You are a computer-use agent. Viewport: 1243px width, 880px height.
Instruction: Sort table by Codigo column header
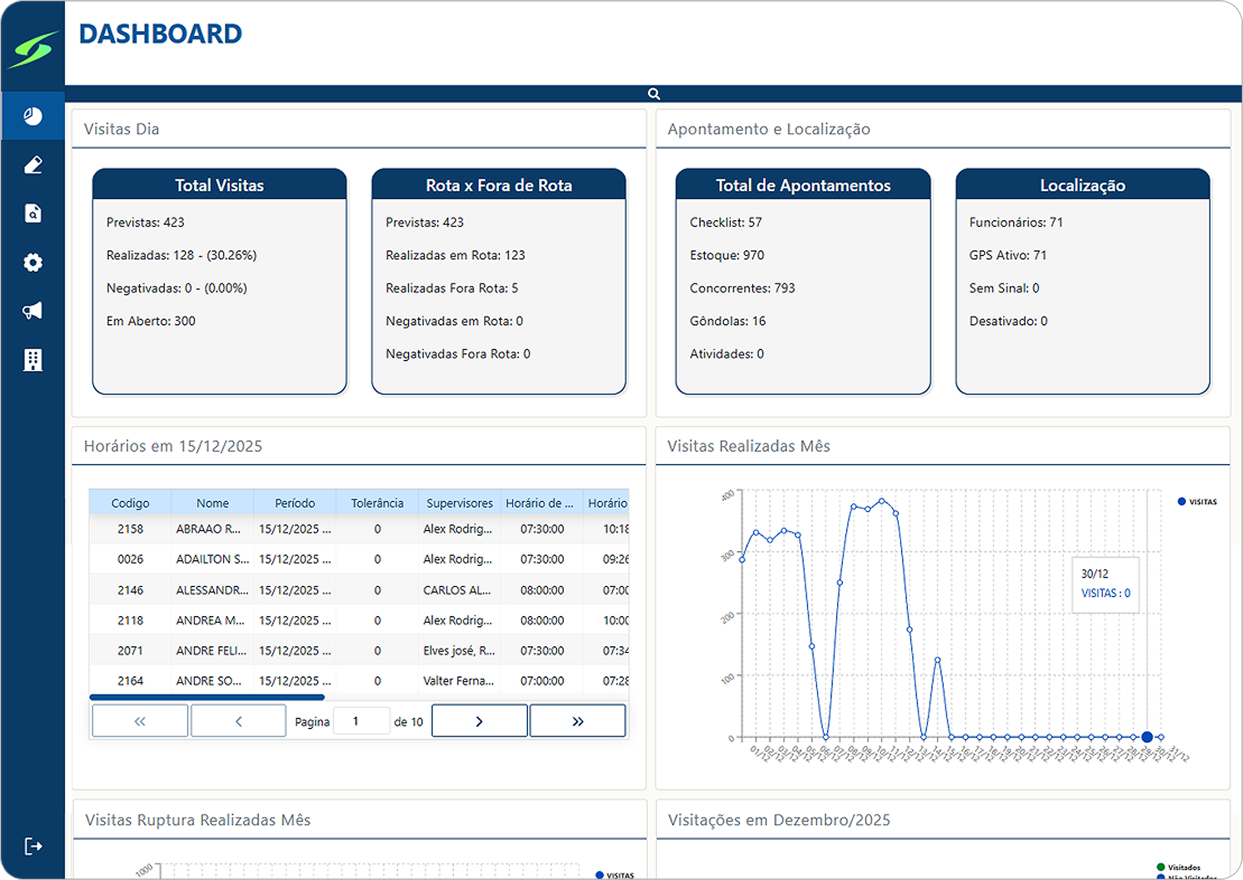130,503
